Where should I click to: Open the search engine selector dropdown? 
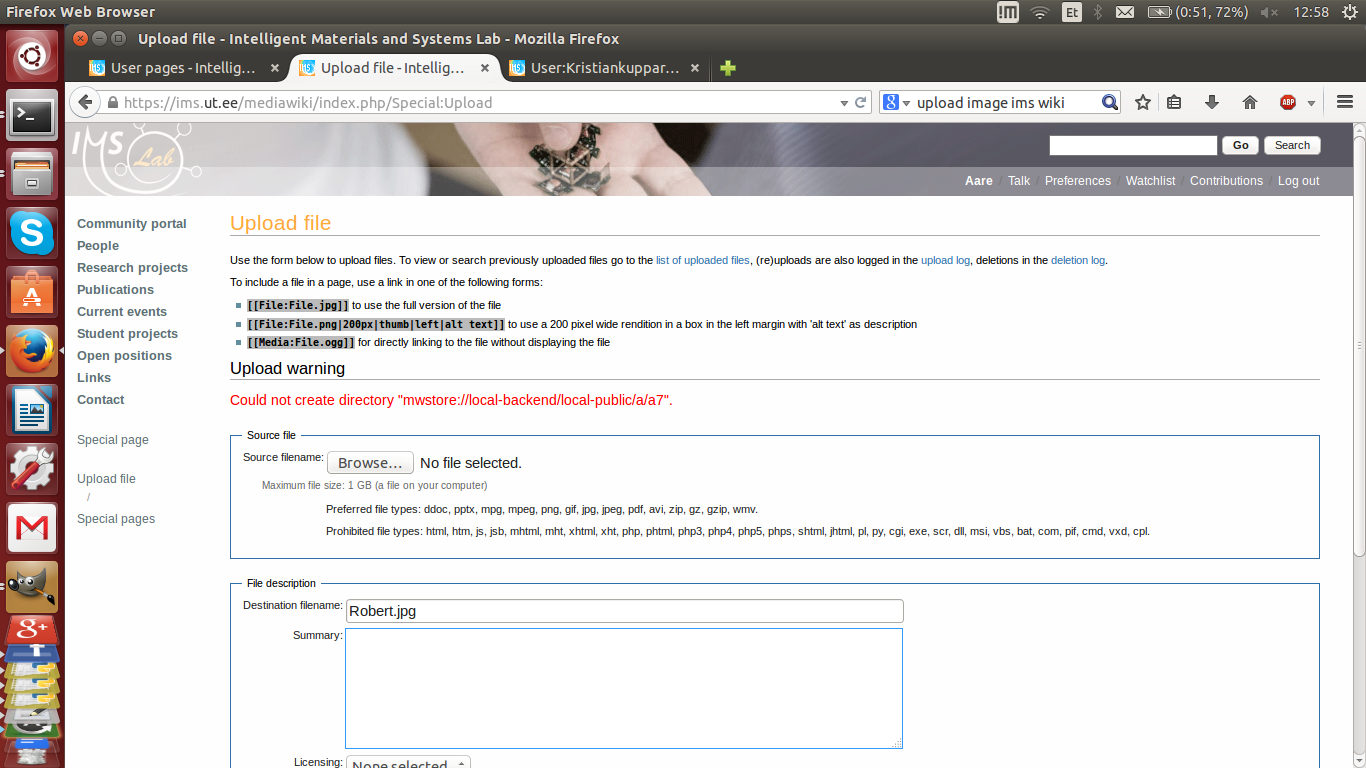(896, 102)
